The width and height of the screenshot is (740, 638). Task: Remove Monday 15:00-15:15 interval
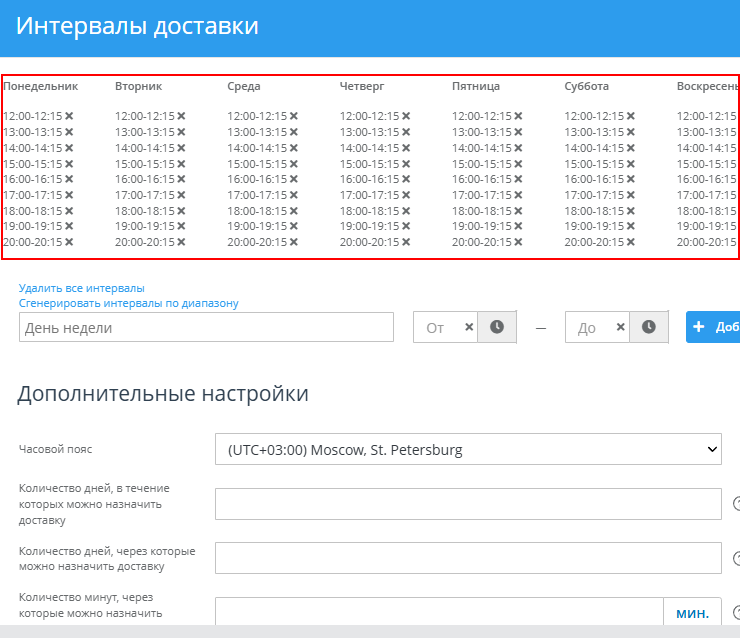pos(69,164)
